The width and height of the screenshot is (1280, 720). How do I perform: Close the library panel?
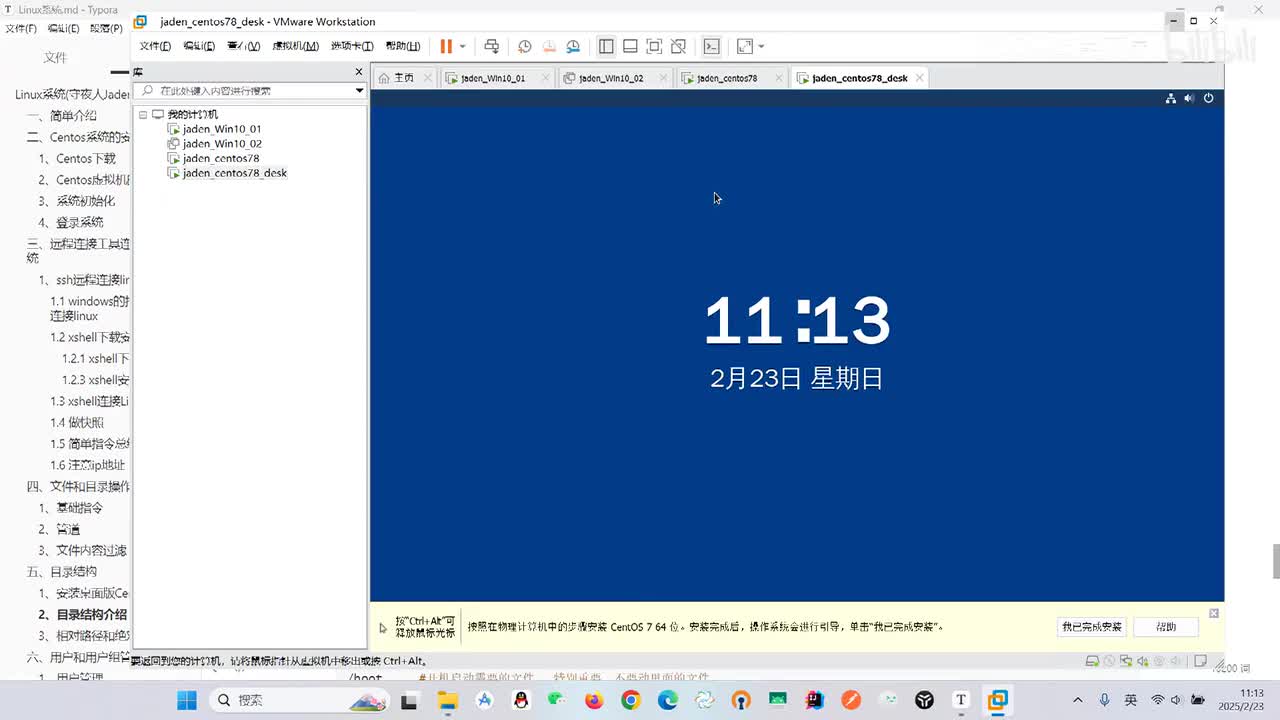pyautogui.click(x=359, y=72)
